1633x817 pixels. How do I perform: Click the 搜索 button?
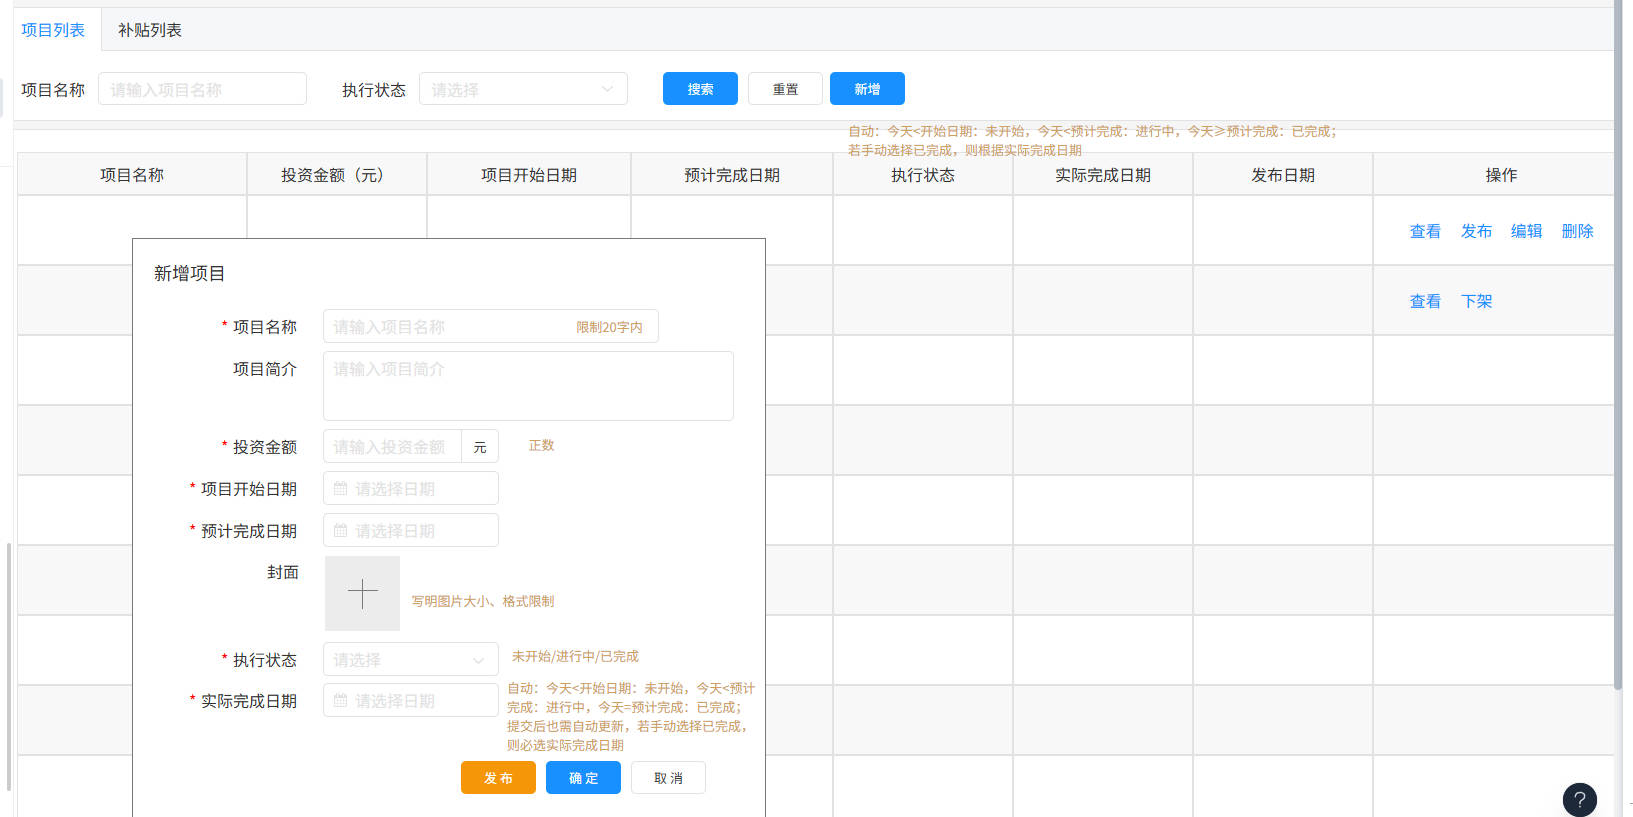pos(700,89)
